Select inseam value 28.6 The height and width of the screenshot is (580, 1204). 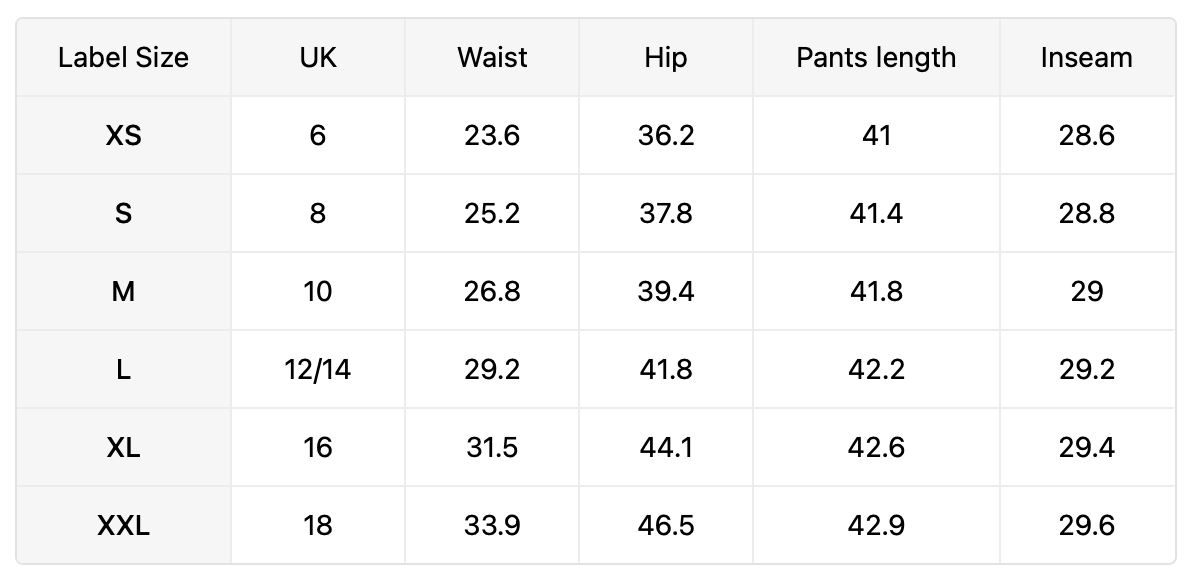click(x=1087, y=135)
